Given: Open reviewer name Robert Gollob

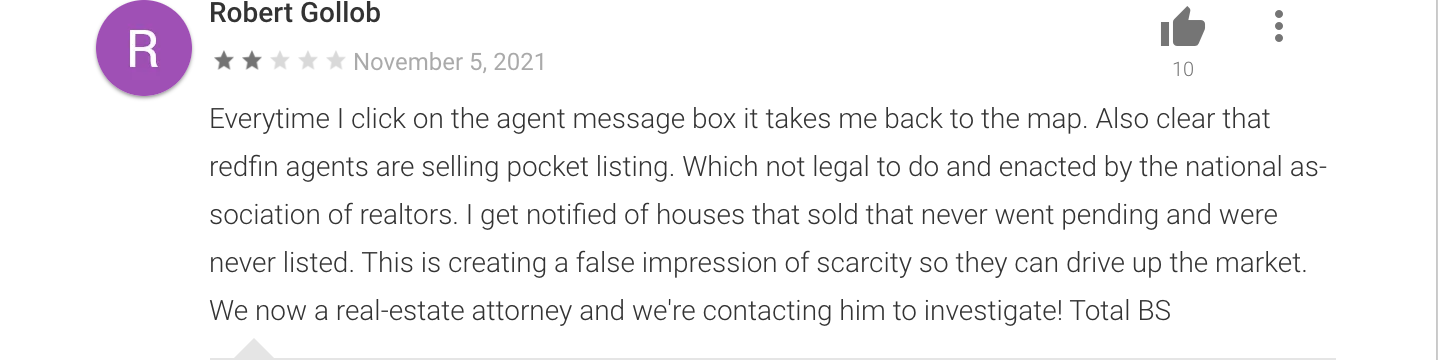Looking at the screenshot, I should 295,14.
